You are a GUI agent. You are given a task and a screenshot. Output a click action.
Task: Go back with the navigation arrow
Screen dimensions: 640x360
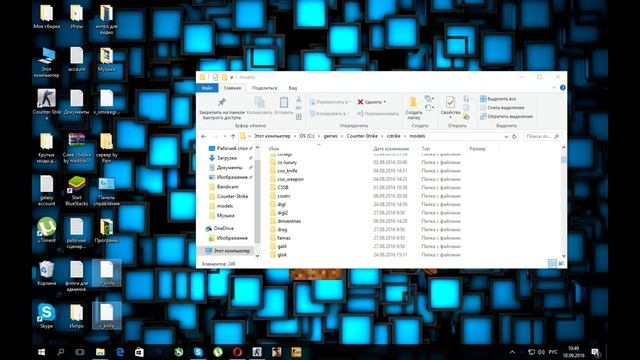pos(204,136)
